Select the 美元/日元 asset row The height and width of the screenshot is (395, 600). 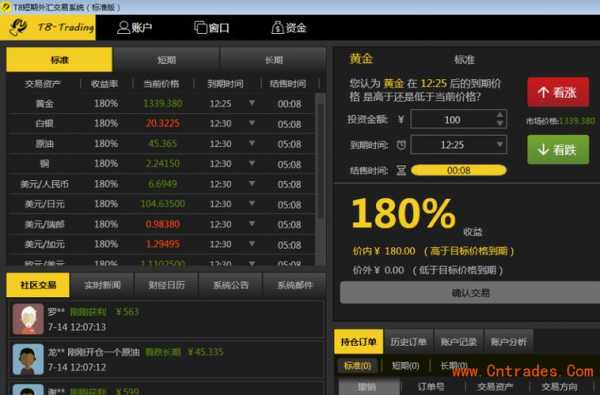coord(161,204)
